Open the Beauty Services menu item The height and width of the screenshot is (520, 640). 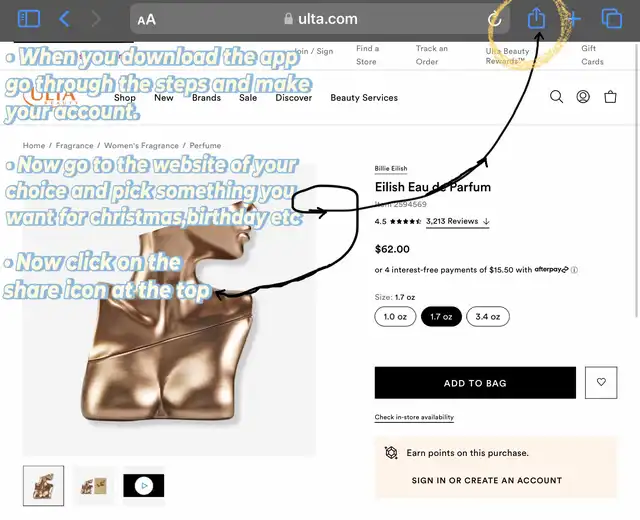click(364, 98)
